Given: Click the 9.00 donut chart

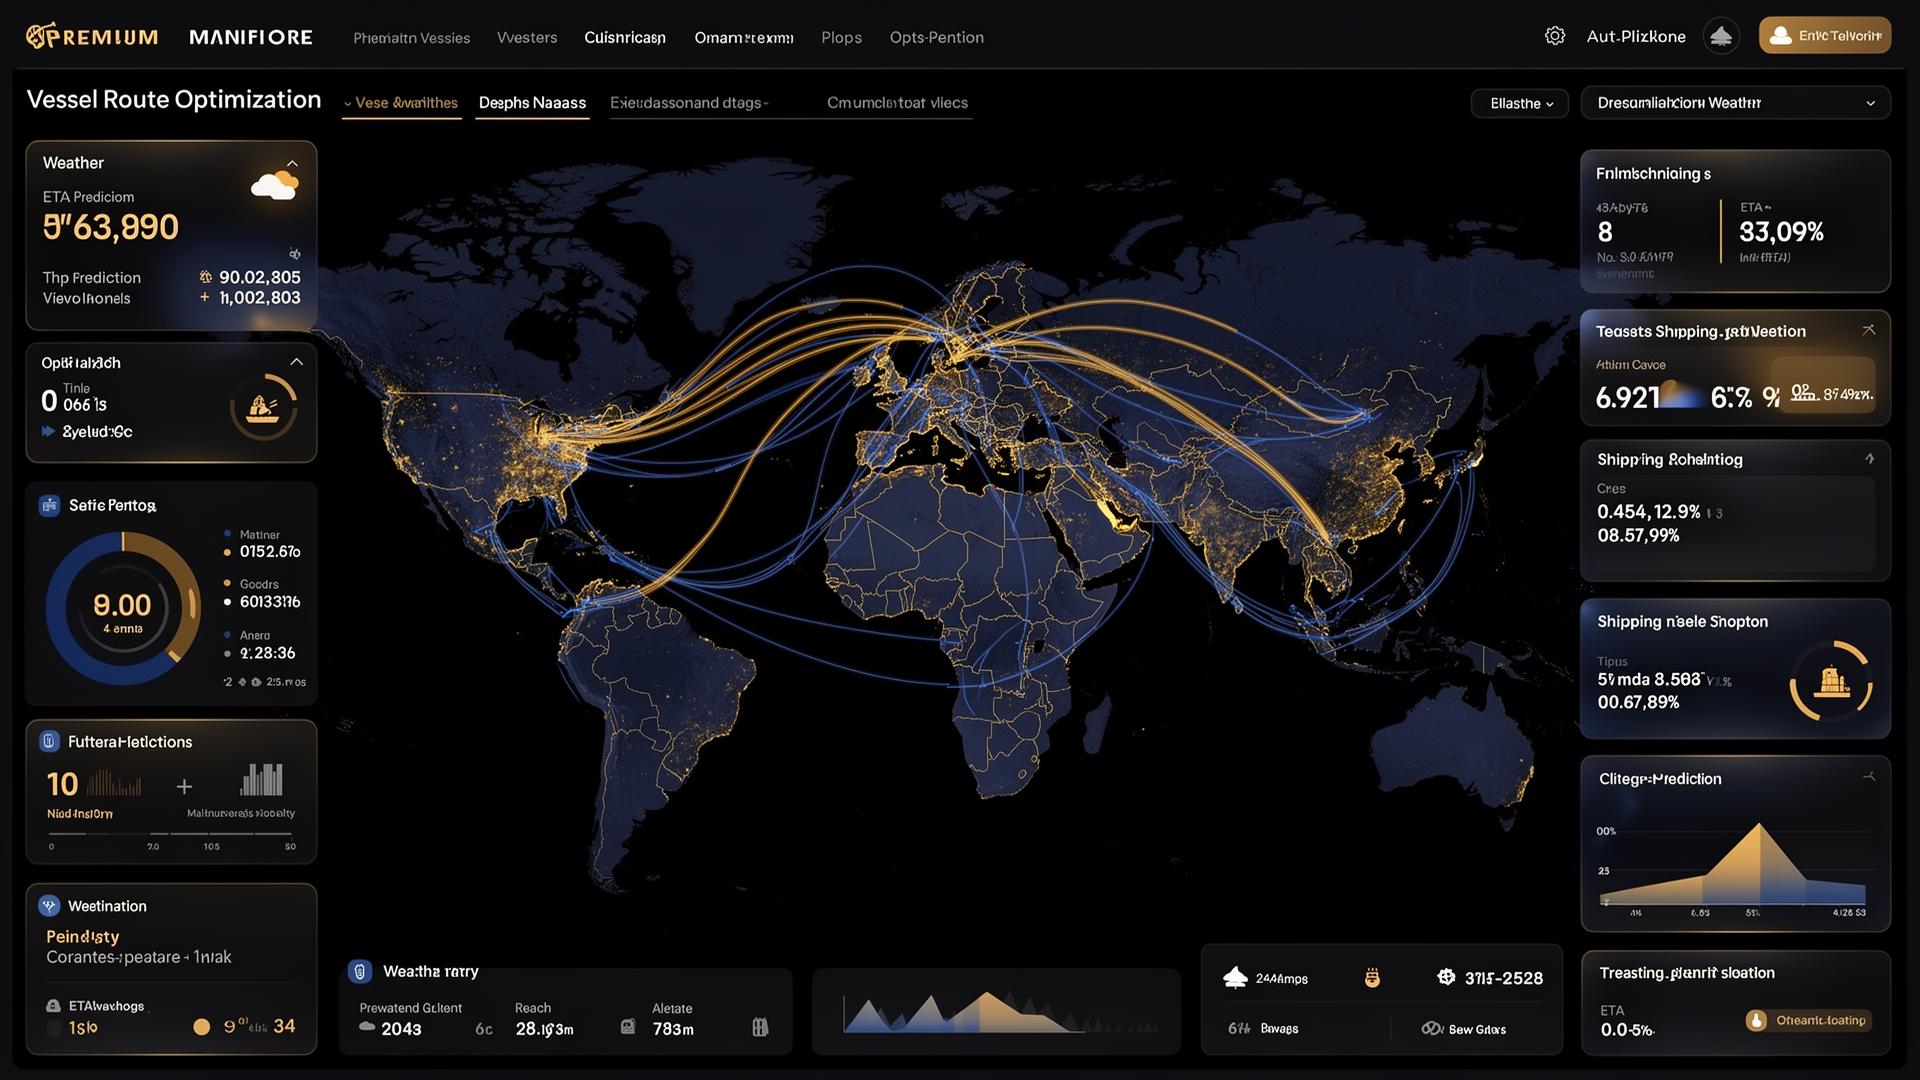Looking at the screenshot, I should tap(123, 608).
